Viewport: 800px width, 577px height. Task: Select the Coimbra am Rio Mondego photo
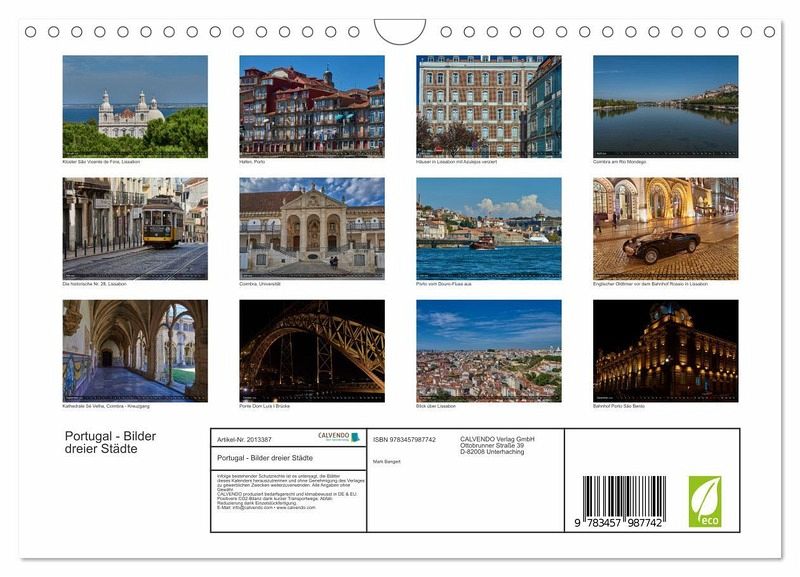tap(665, 106)
